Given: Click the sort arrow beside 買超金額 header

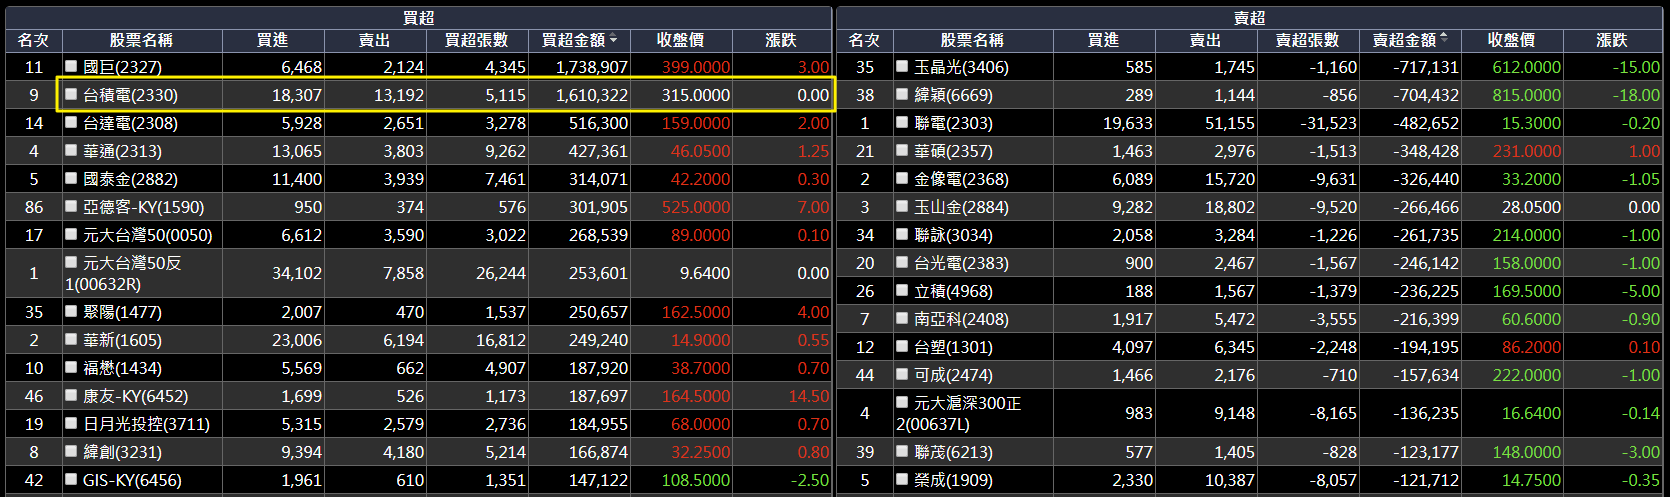Looking at the screenshot, I should click(613, 40).
